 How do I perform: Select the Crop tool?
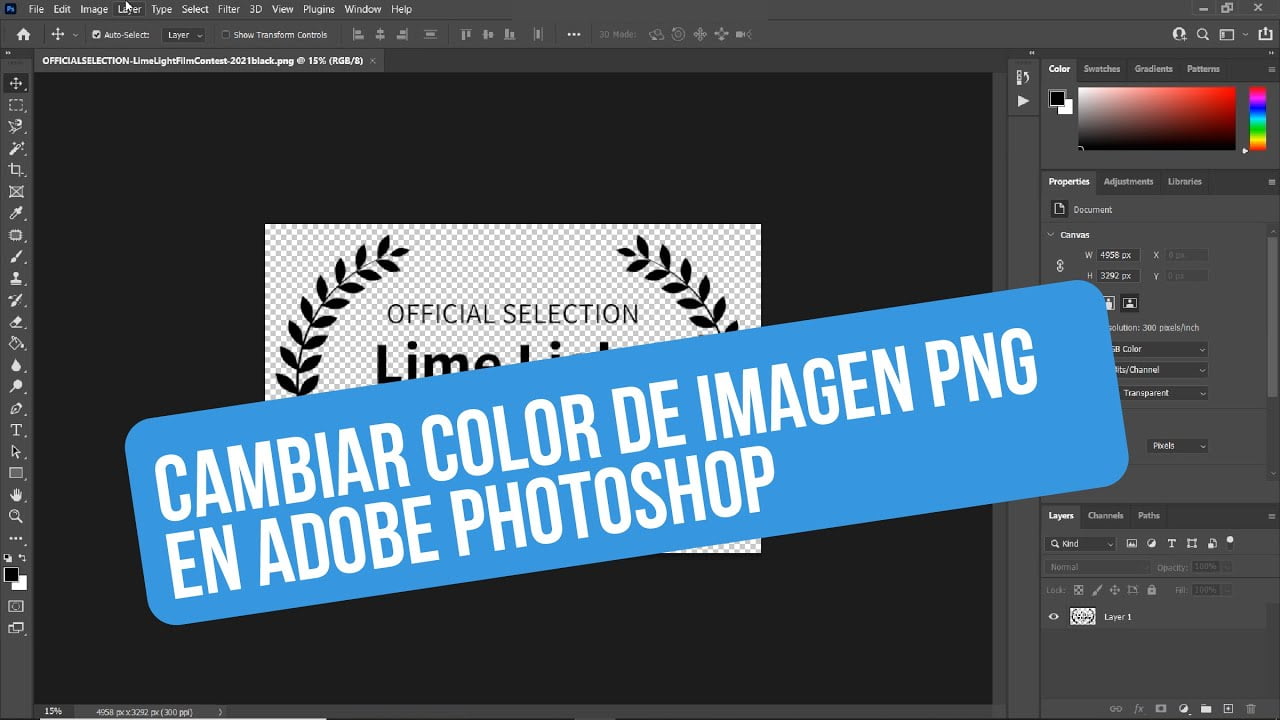point(16,170)
